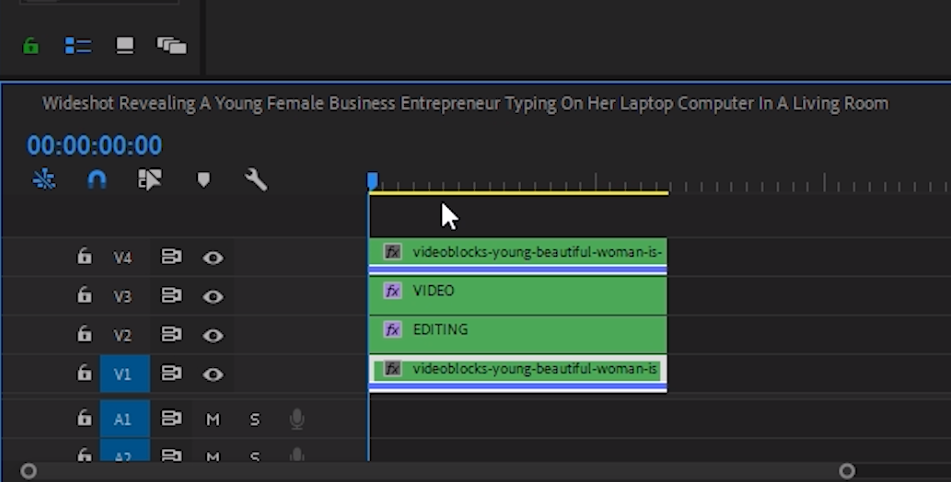Toggle sync lock for track A1

171,418
